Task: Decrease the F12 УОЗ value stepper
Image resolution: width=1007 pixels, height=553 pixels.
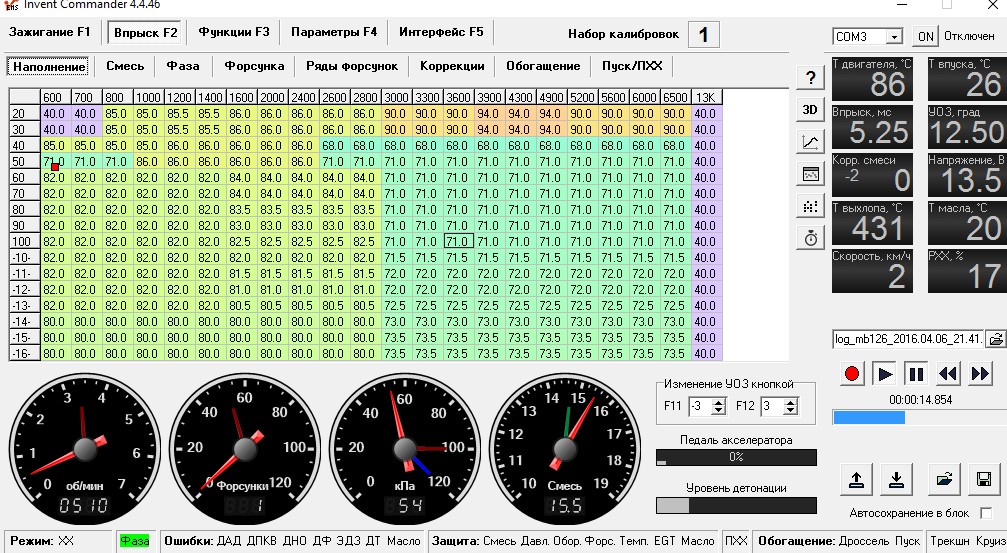Action: 791,410
